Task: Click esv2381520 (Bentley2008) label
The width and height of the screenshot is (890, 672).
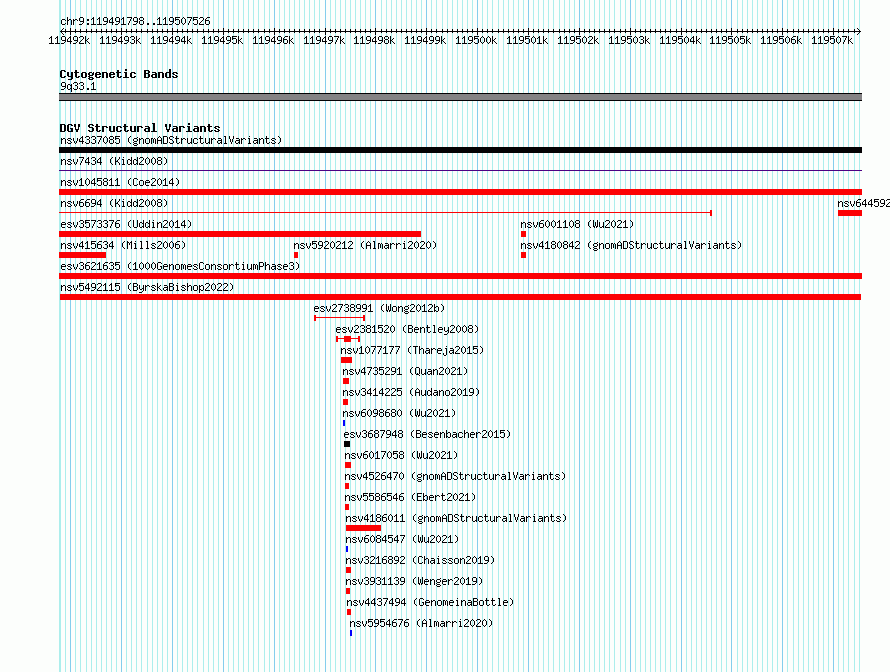Action: [407, 329]
